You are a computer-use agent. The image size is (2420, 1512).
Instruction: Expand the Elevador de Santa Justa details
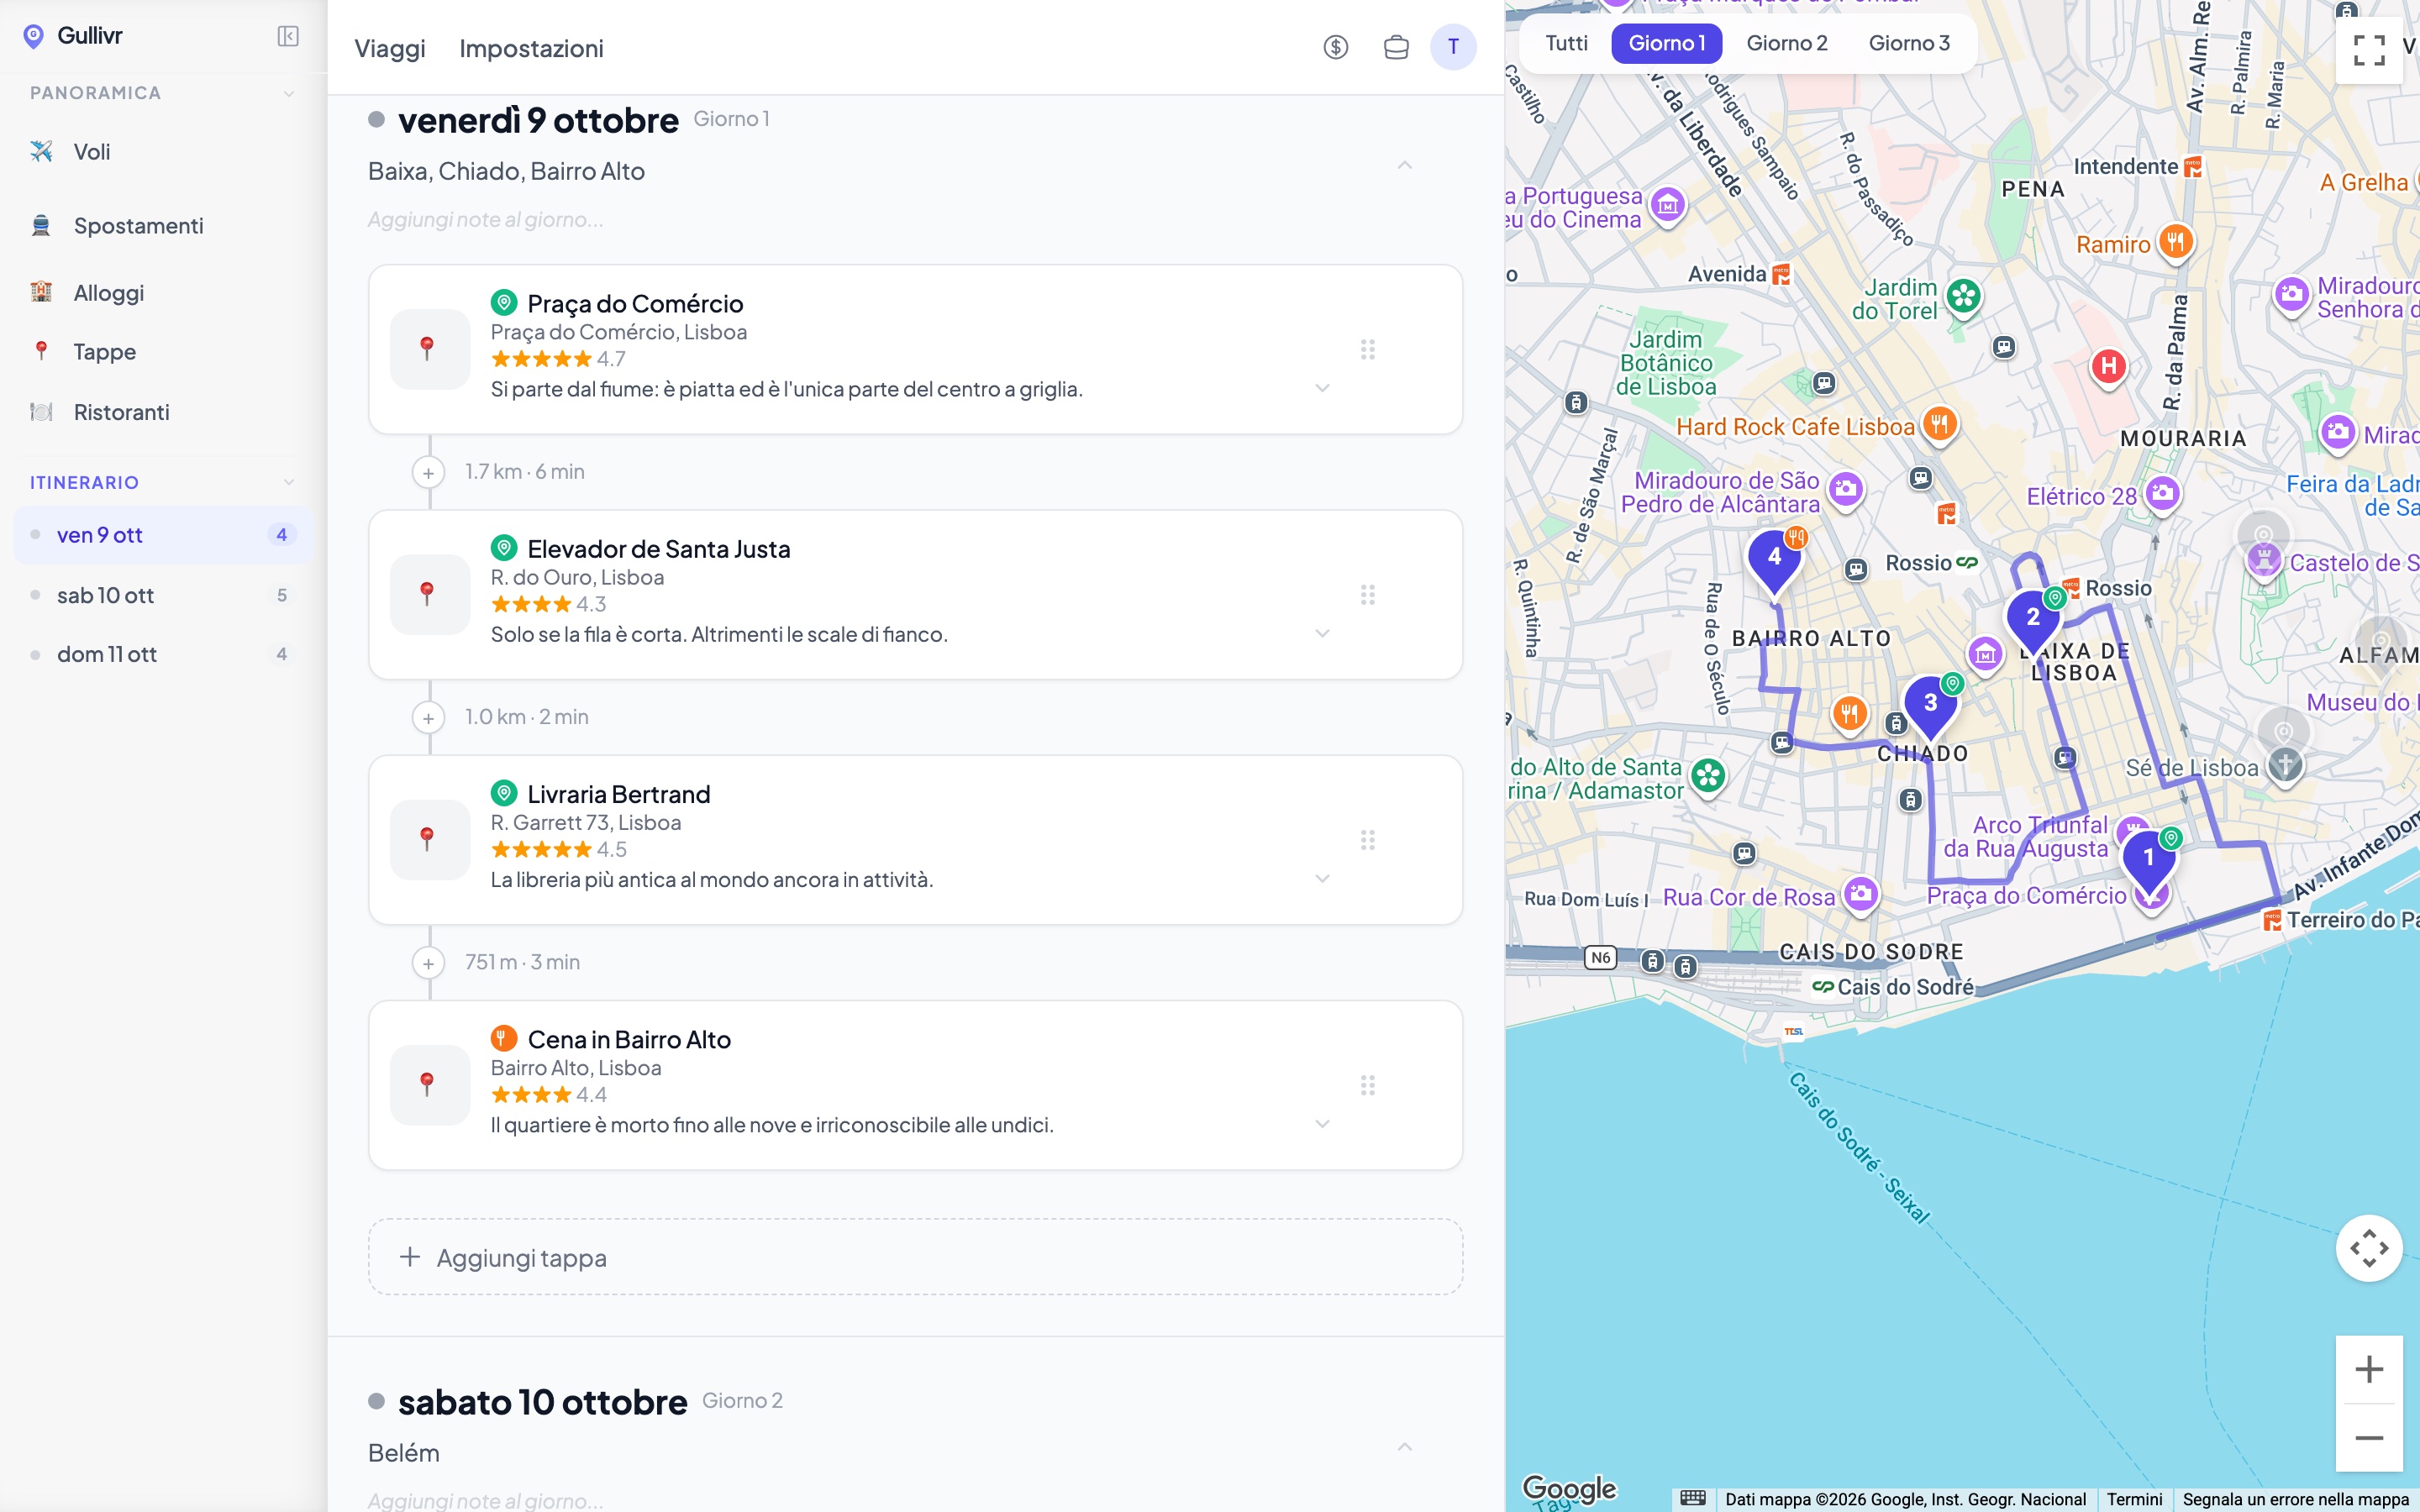click(x=1322, y=633)
